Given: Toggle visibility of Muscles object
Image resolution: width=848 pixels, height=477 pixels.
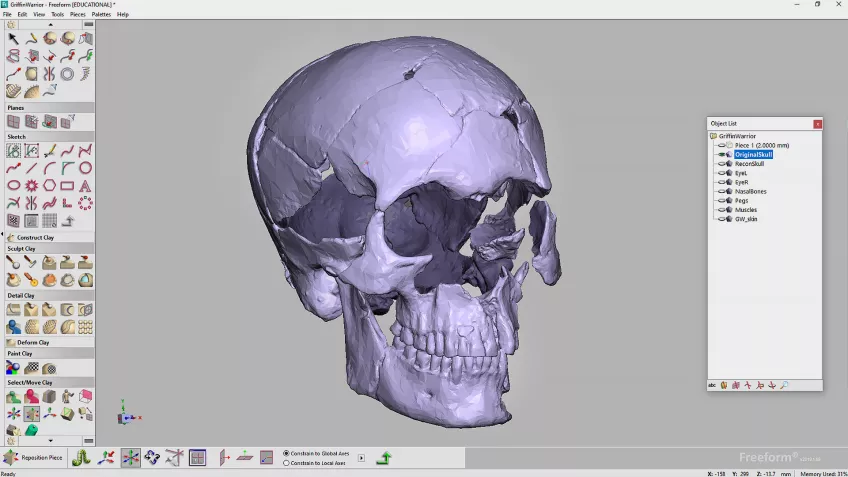Looking at the screenshot, I should pos(722,210).
